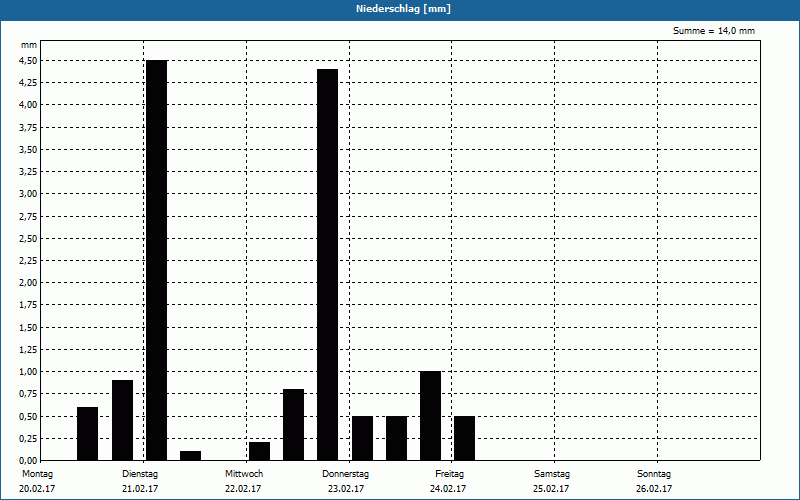Click the 4,40 mm bar before Donnerstag

pyautogui.click(x=328, y=265)
